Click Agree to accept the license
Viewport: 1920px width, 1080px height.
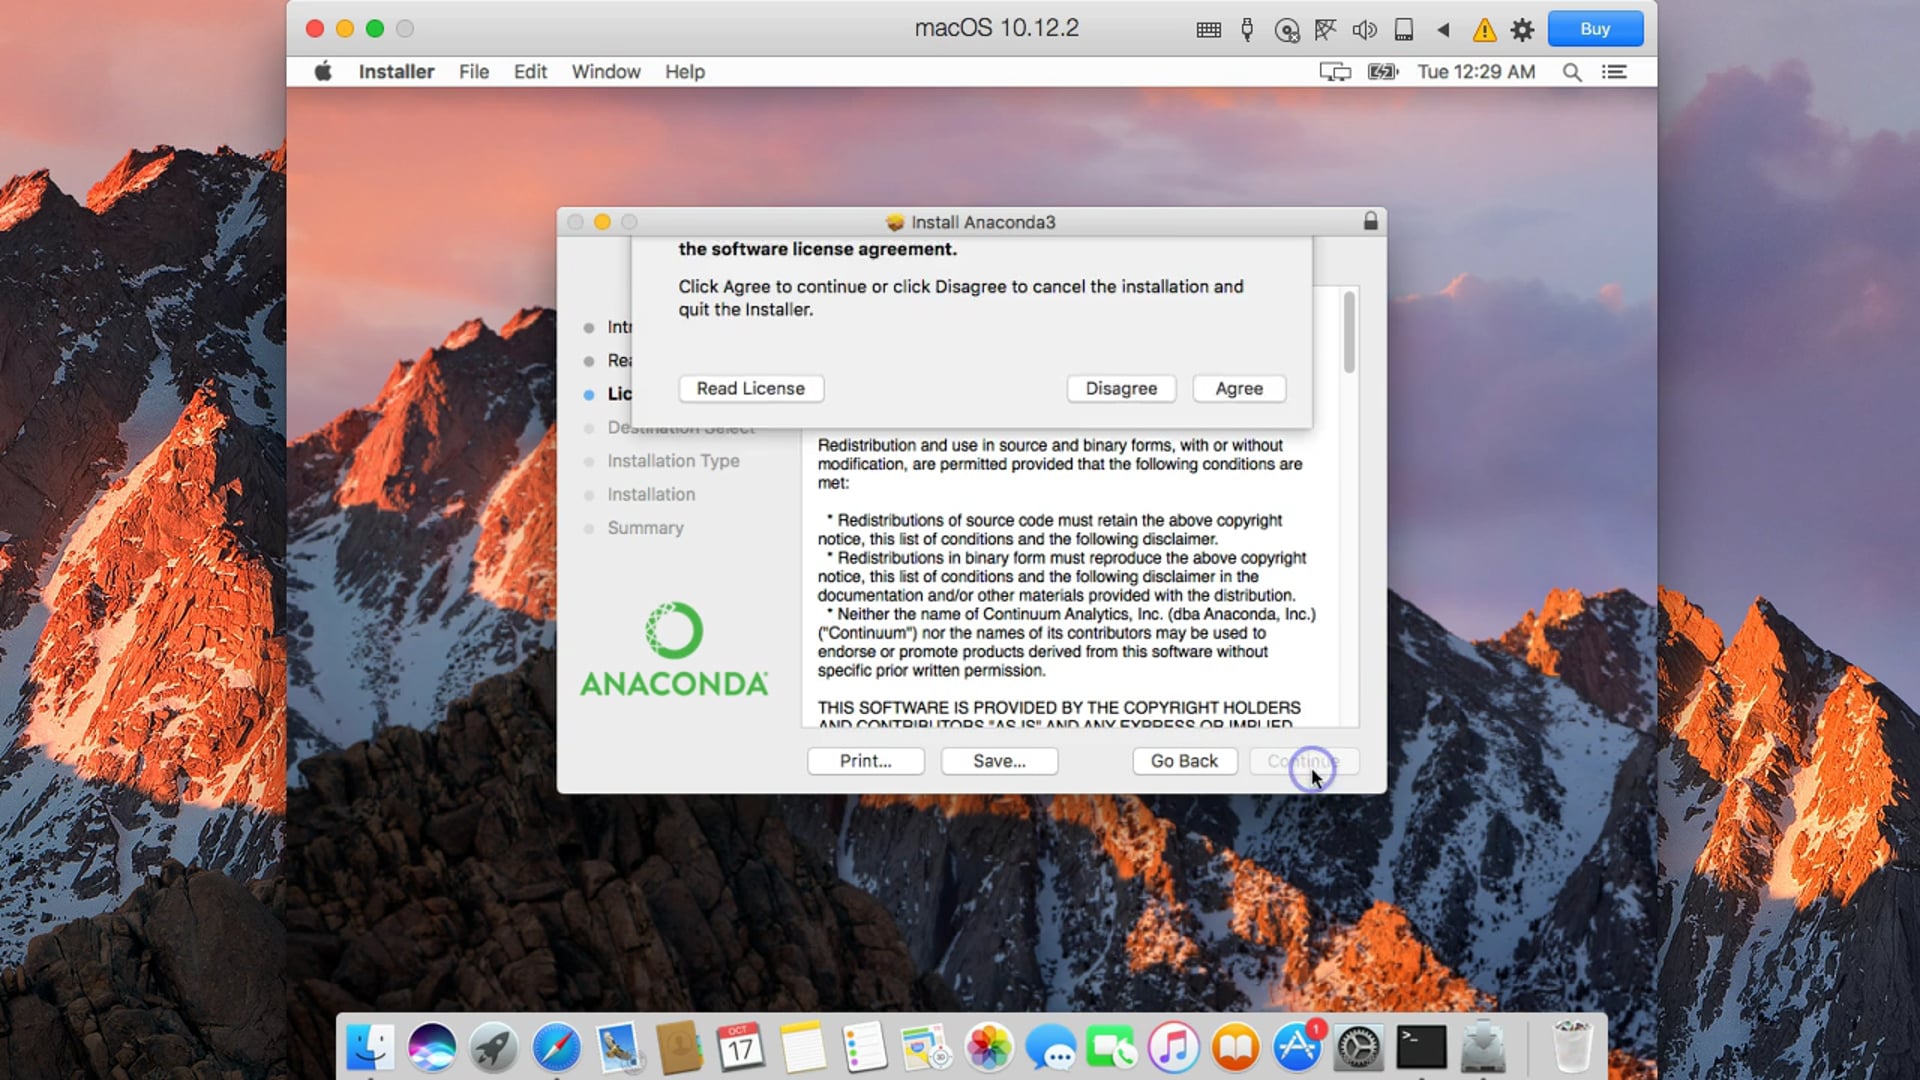click(1239, 389)
